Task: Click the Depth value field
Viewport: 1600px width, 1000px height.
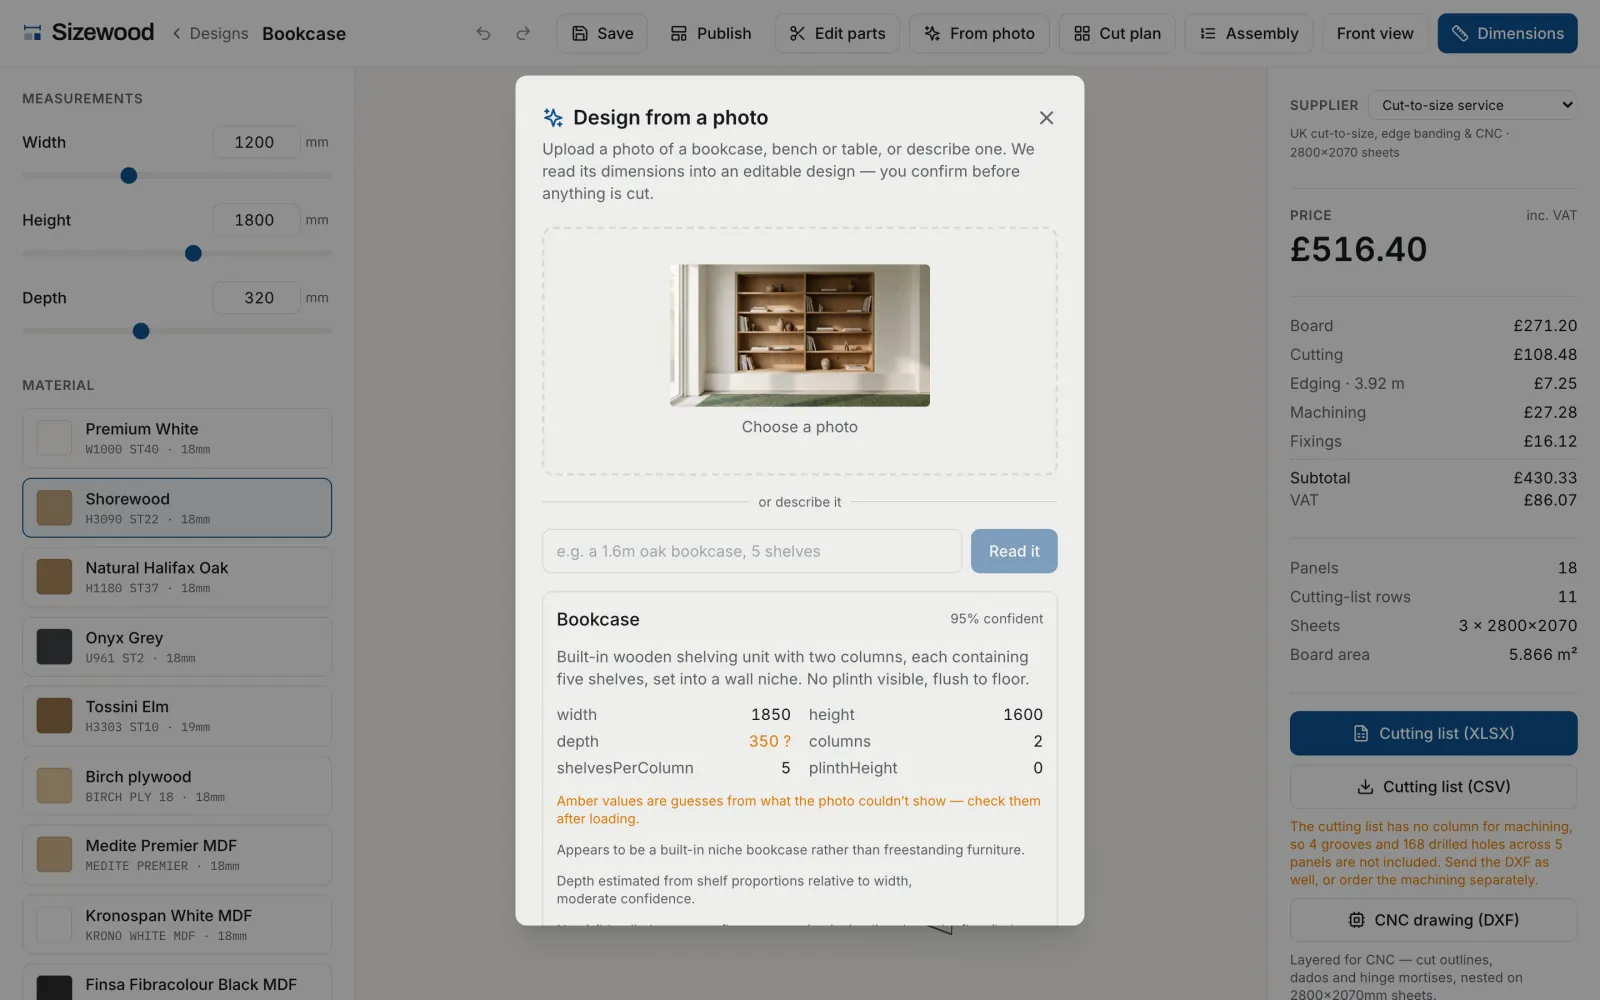Action: point(256,298)
